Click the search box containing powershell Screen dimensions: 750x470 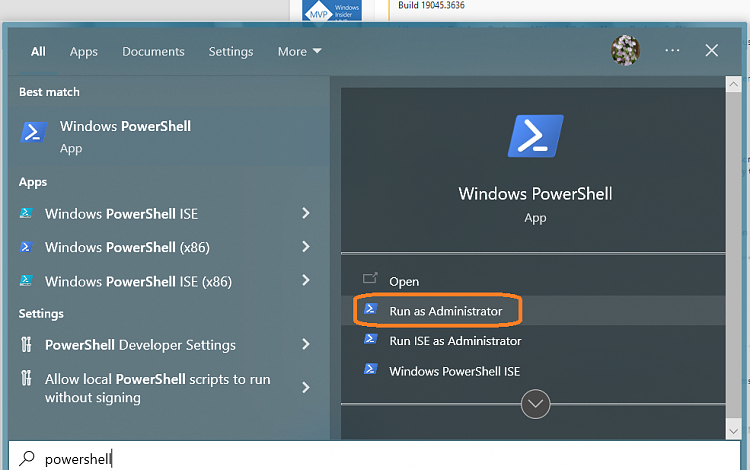coord(375,458)
